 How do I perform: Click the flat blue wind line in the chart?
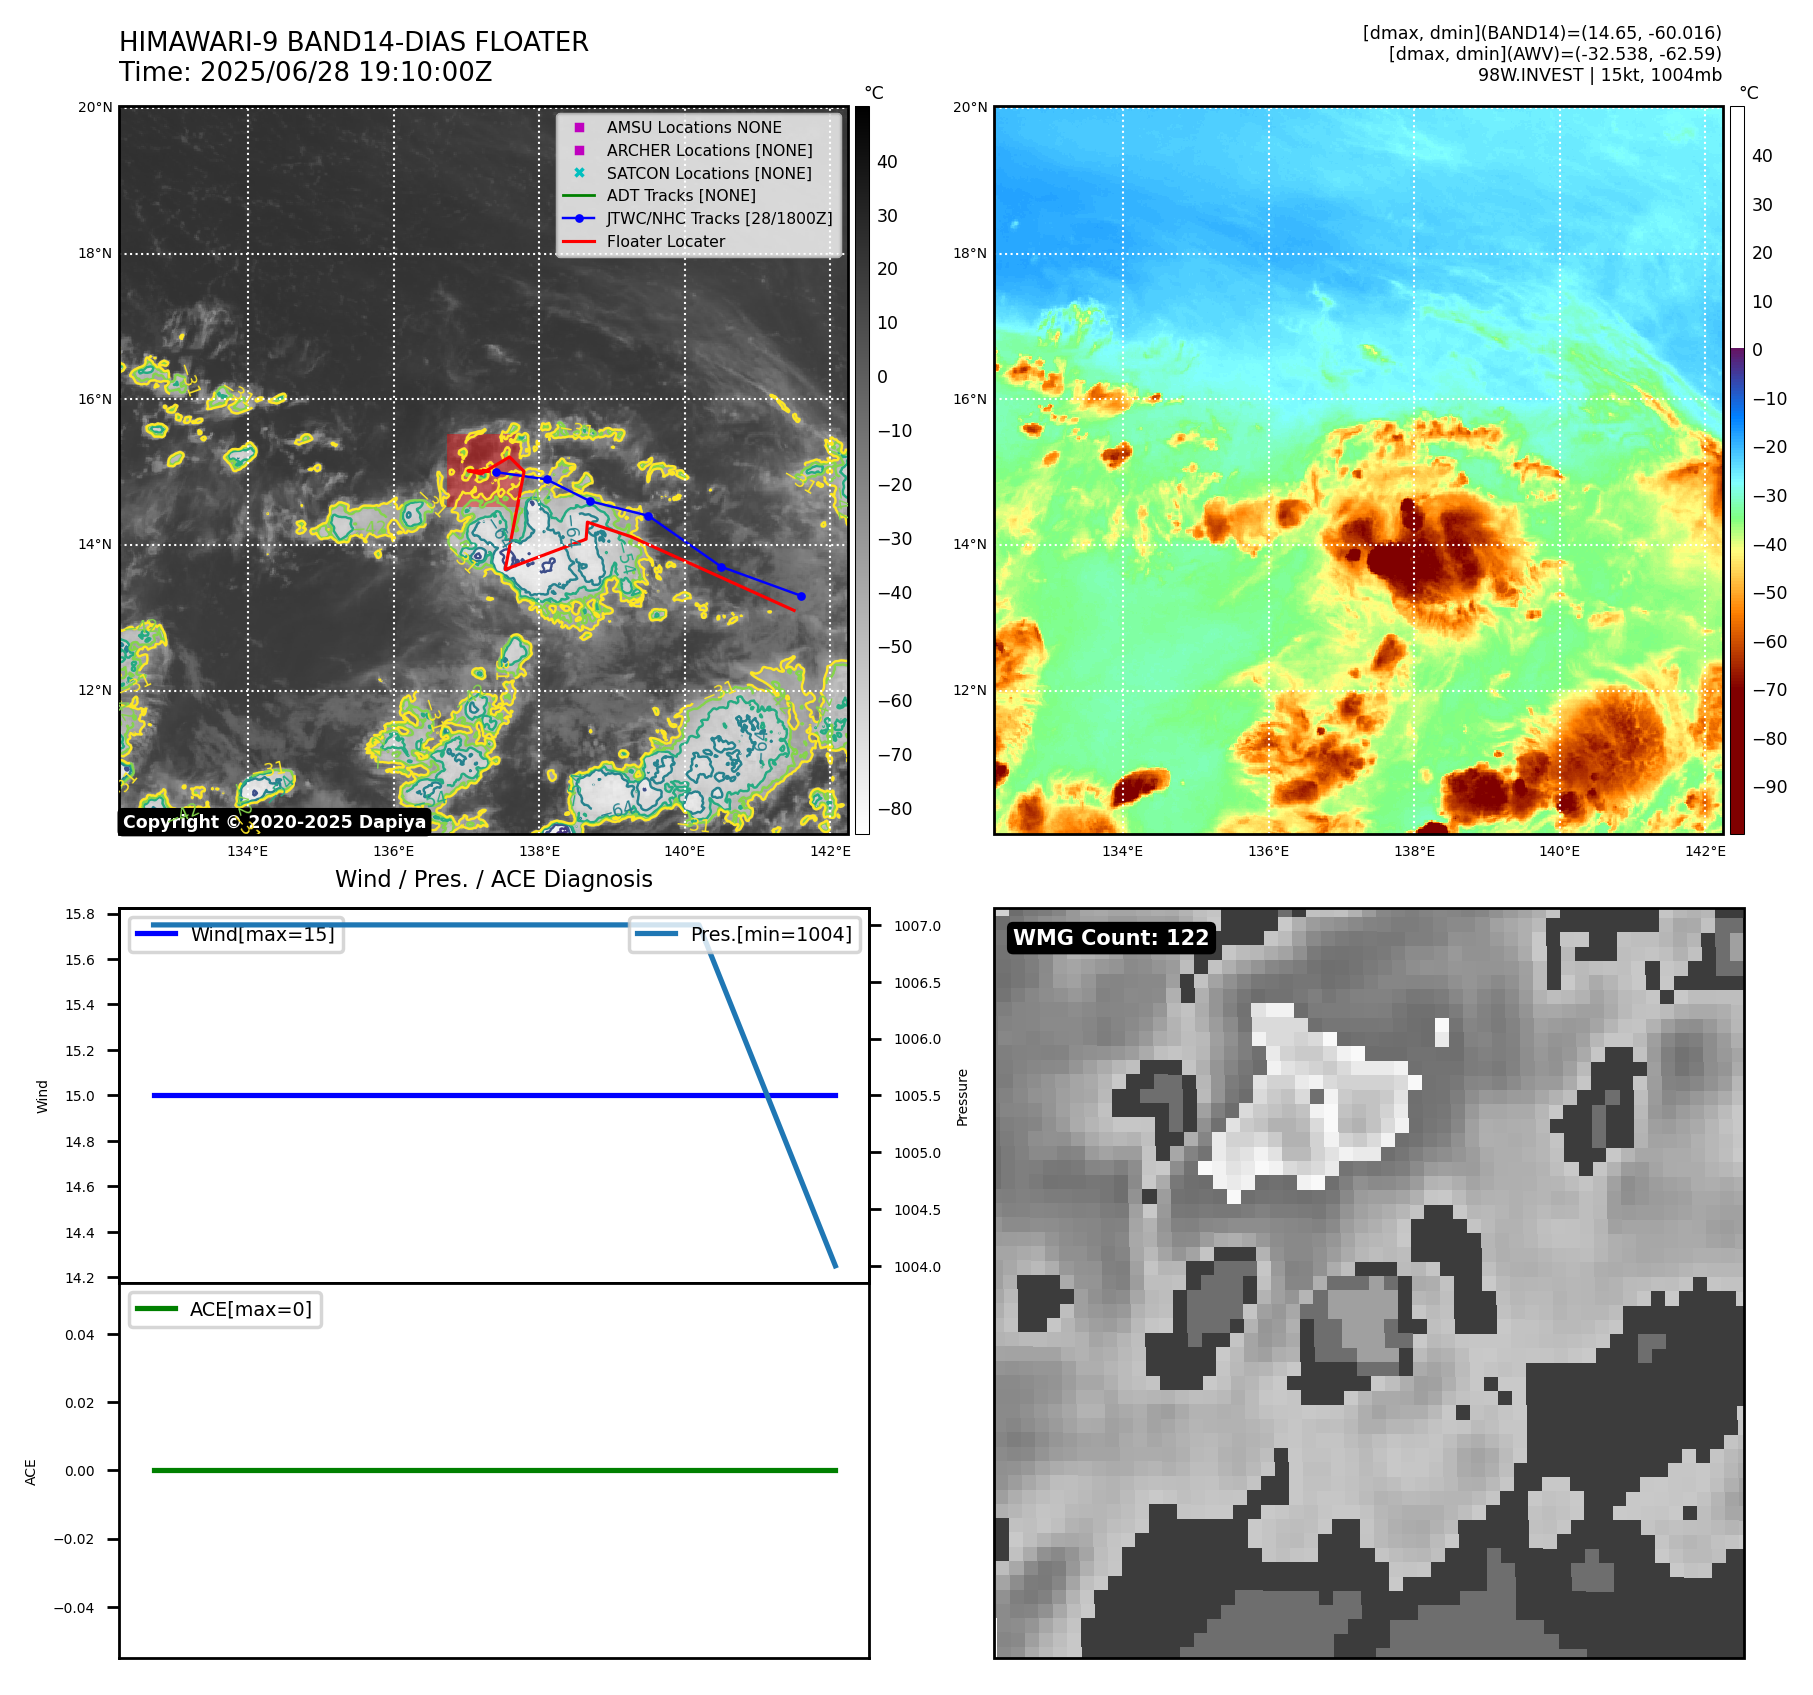click(x=494, y=1096)
